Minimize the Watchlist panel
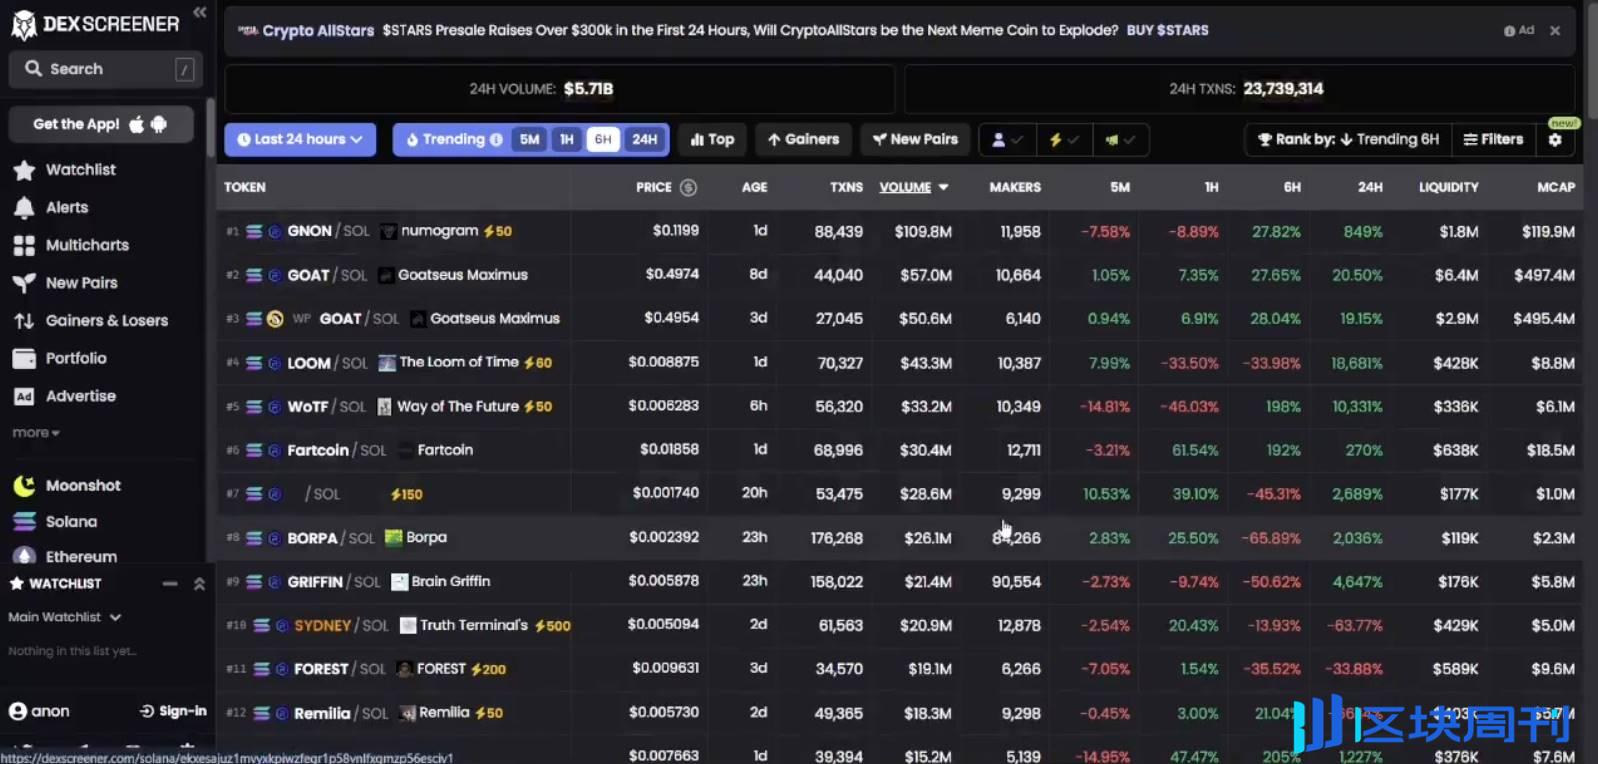This screenshot has height=764, width=1598. coord(170,583)
